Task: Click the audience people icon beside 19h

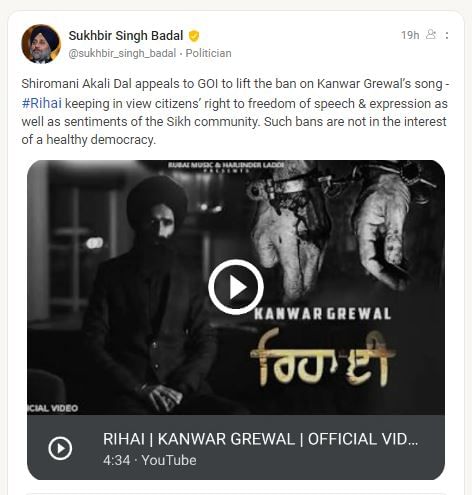Action: pos(431,34)
